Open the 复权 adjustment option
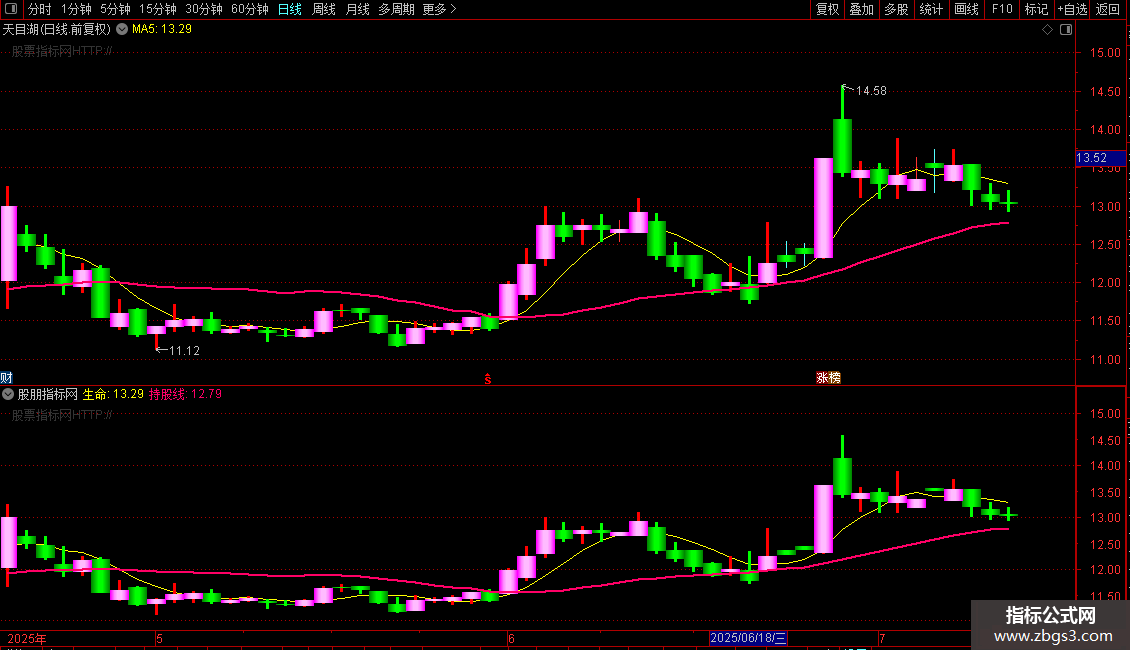The width and height of the screenshot is (1130, 650). click(x=827, y=9)
